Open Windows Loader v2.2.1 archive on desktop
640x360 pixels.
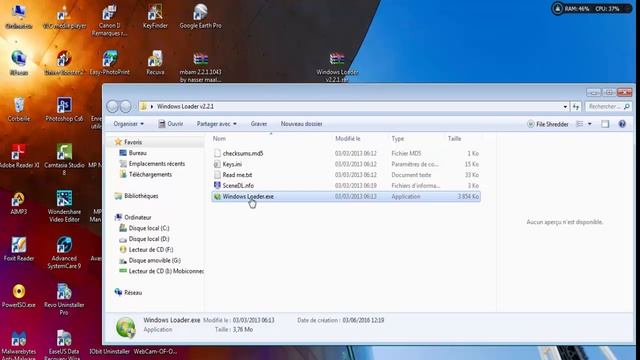coord(337,67)
